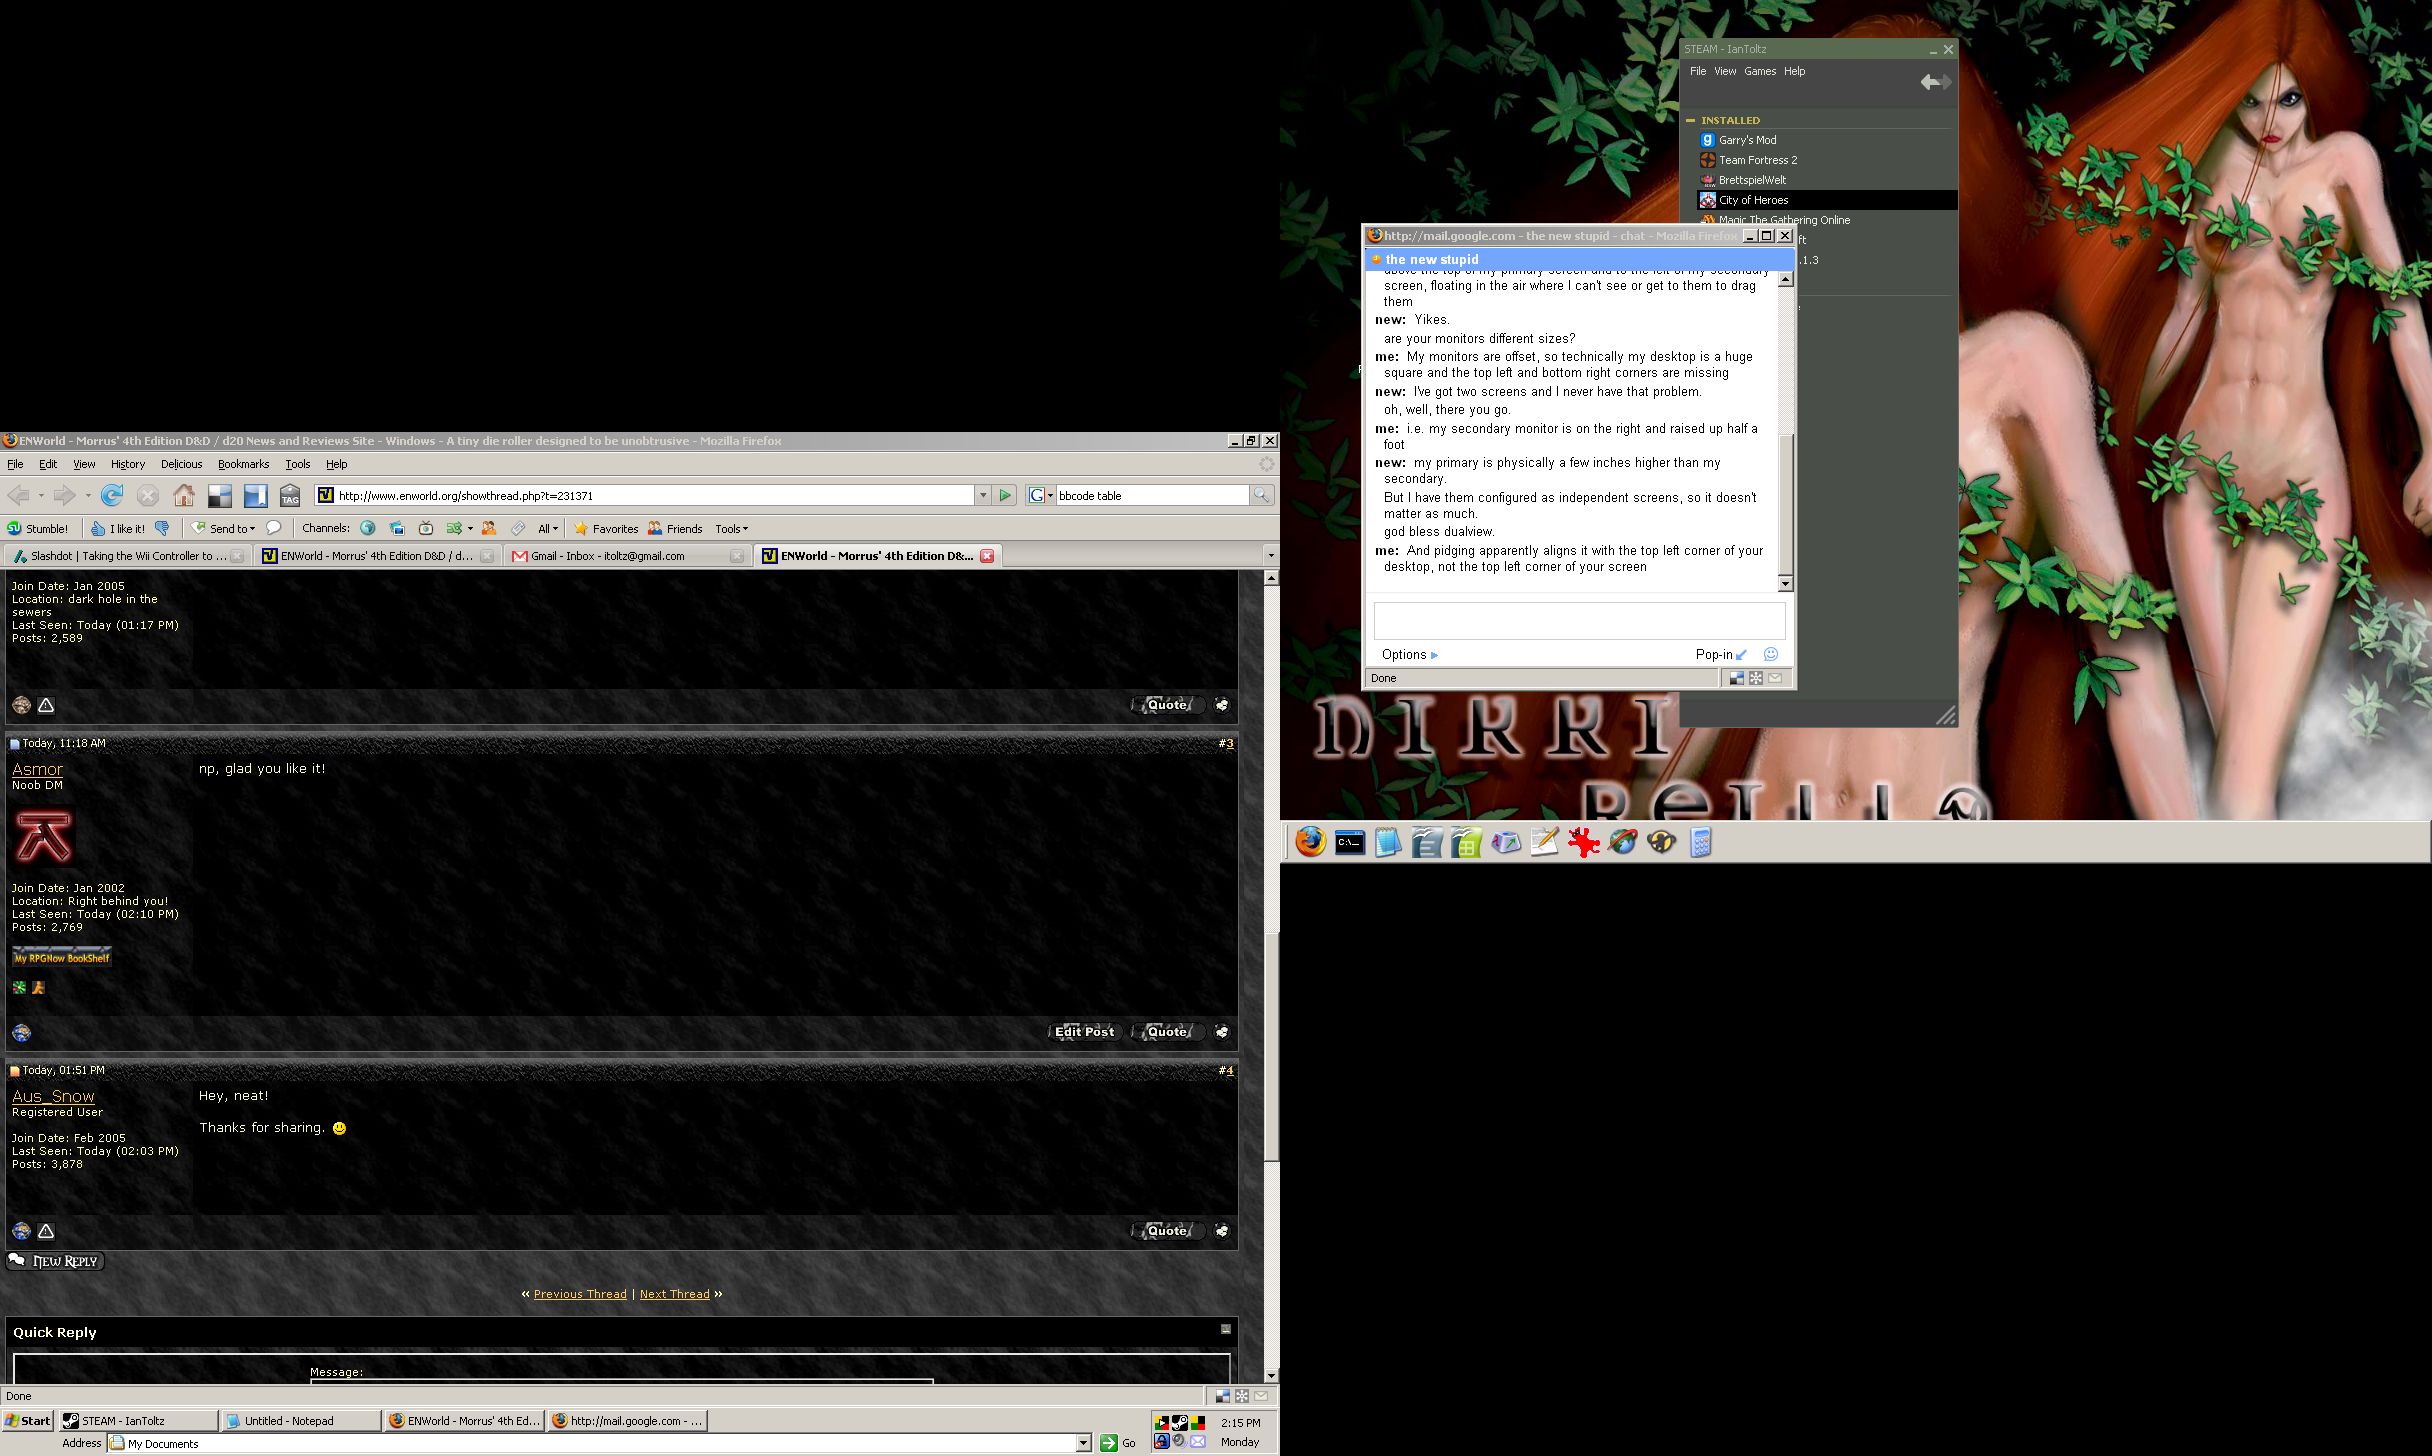Open the URL bar history dropdown
This screenshot has height=1456, width=2432.
[983, 495]
